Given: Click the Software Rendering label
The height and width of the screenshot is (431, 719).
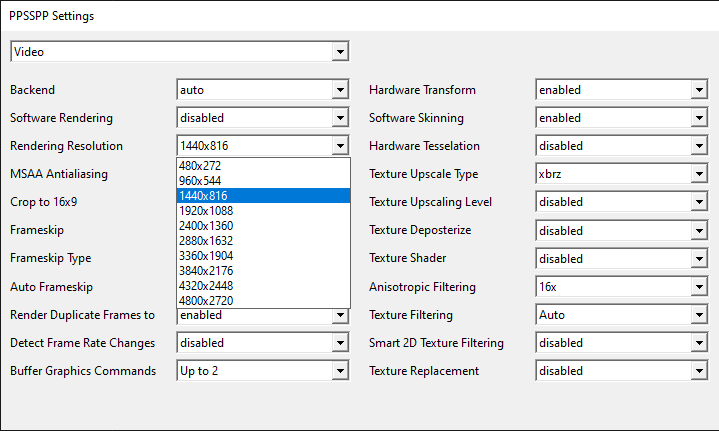Looking at the screenshot, I should [x=61, y=118].
